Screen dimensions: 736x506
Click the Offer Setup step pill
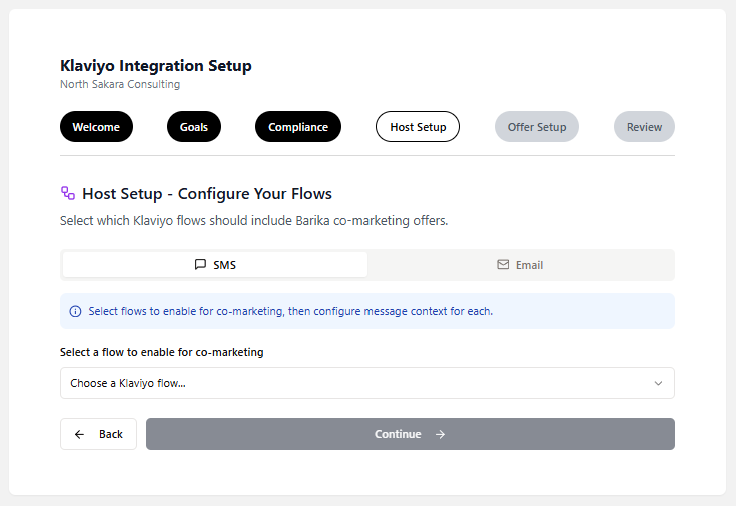537,127
